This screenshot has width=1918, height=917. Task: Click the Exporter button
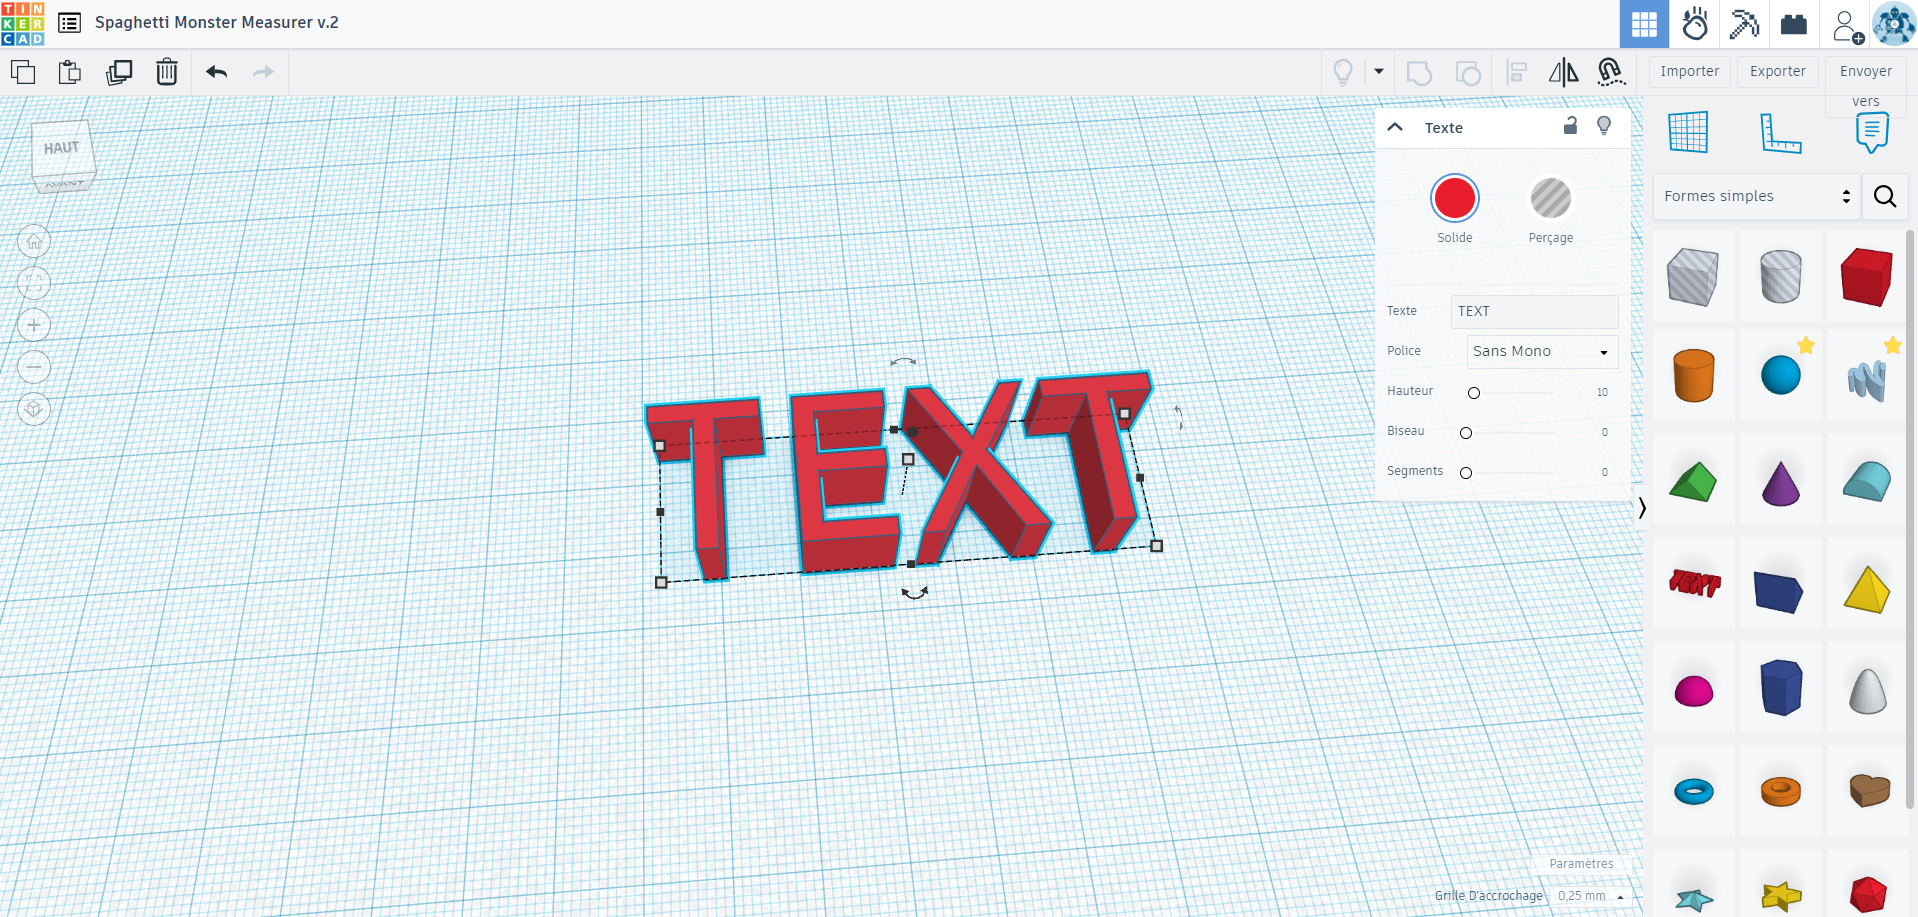click(x=1777, y=71)
